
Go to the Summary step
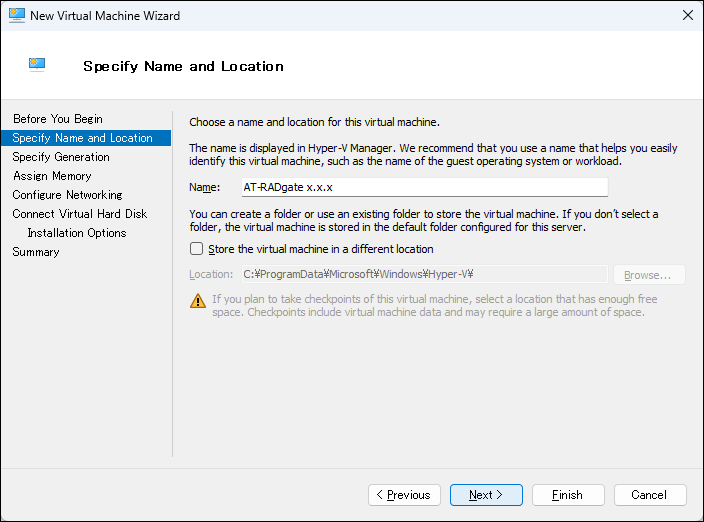[36, 252]
